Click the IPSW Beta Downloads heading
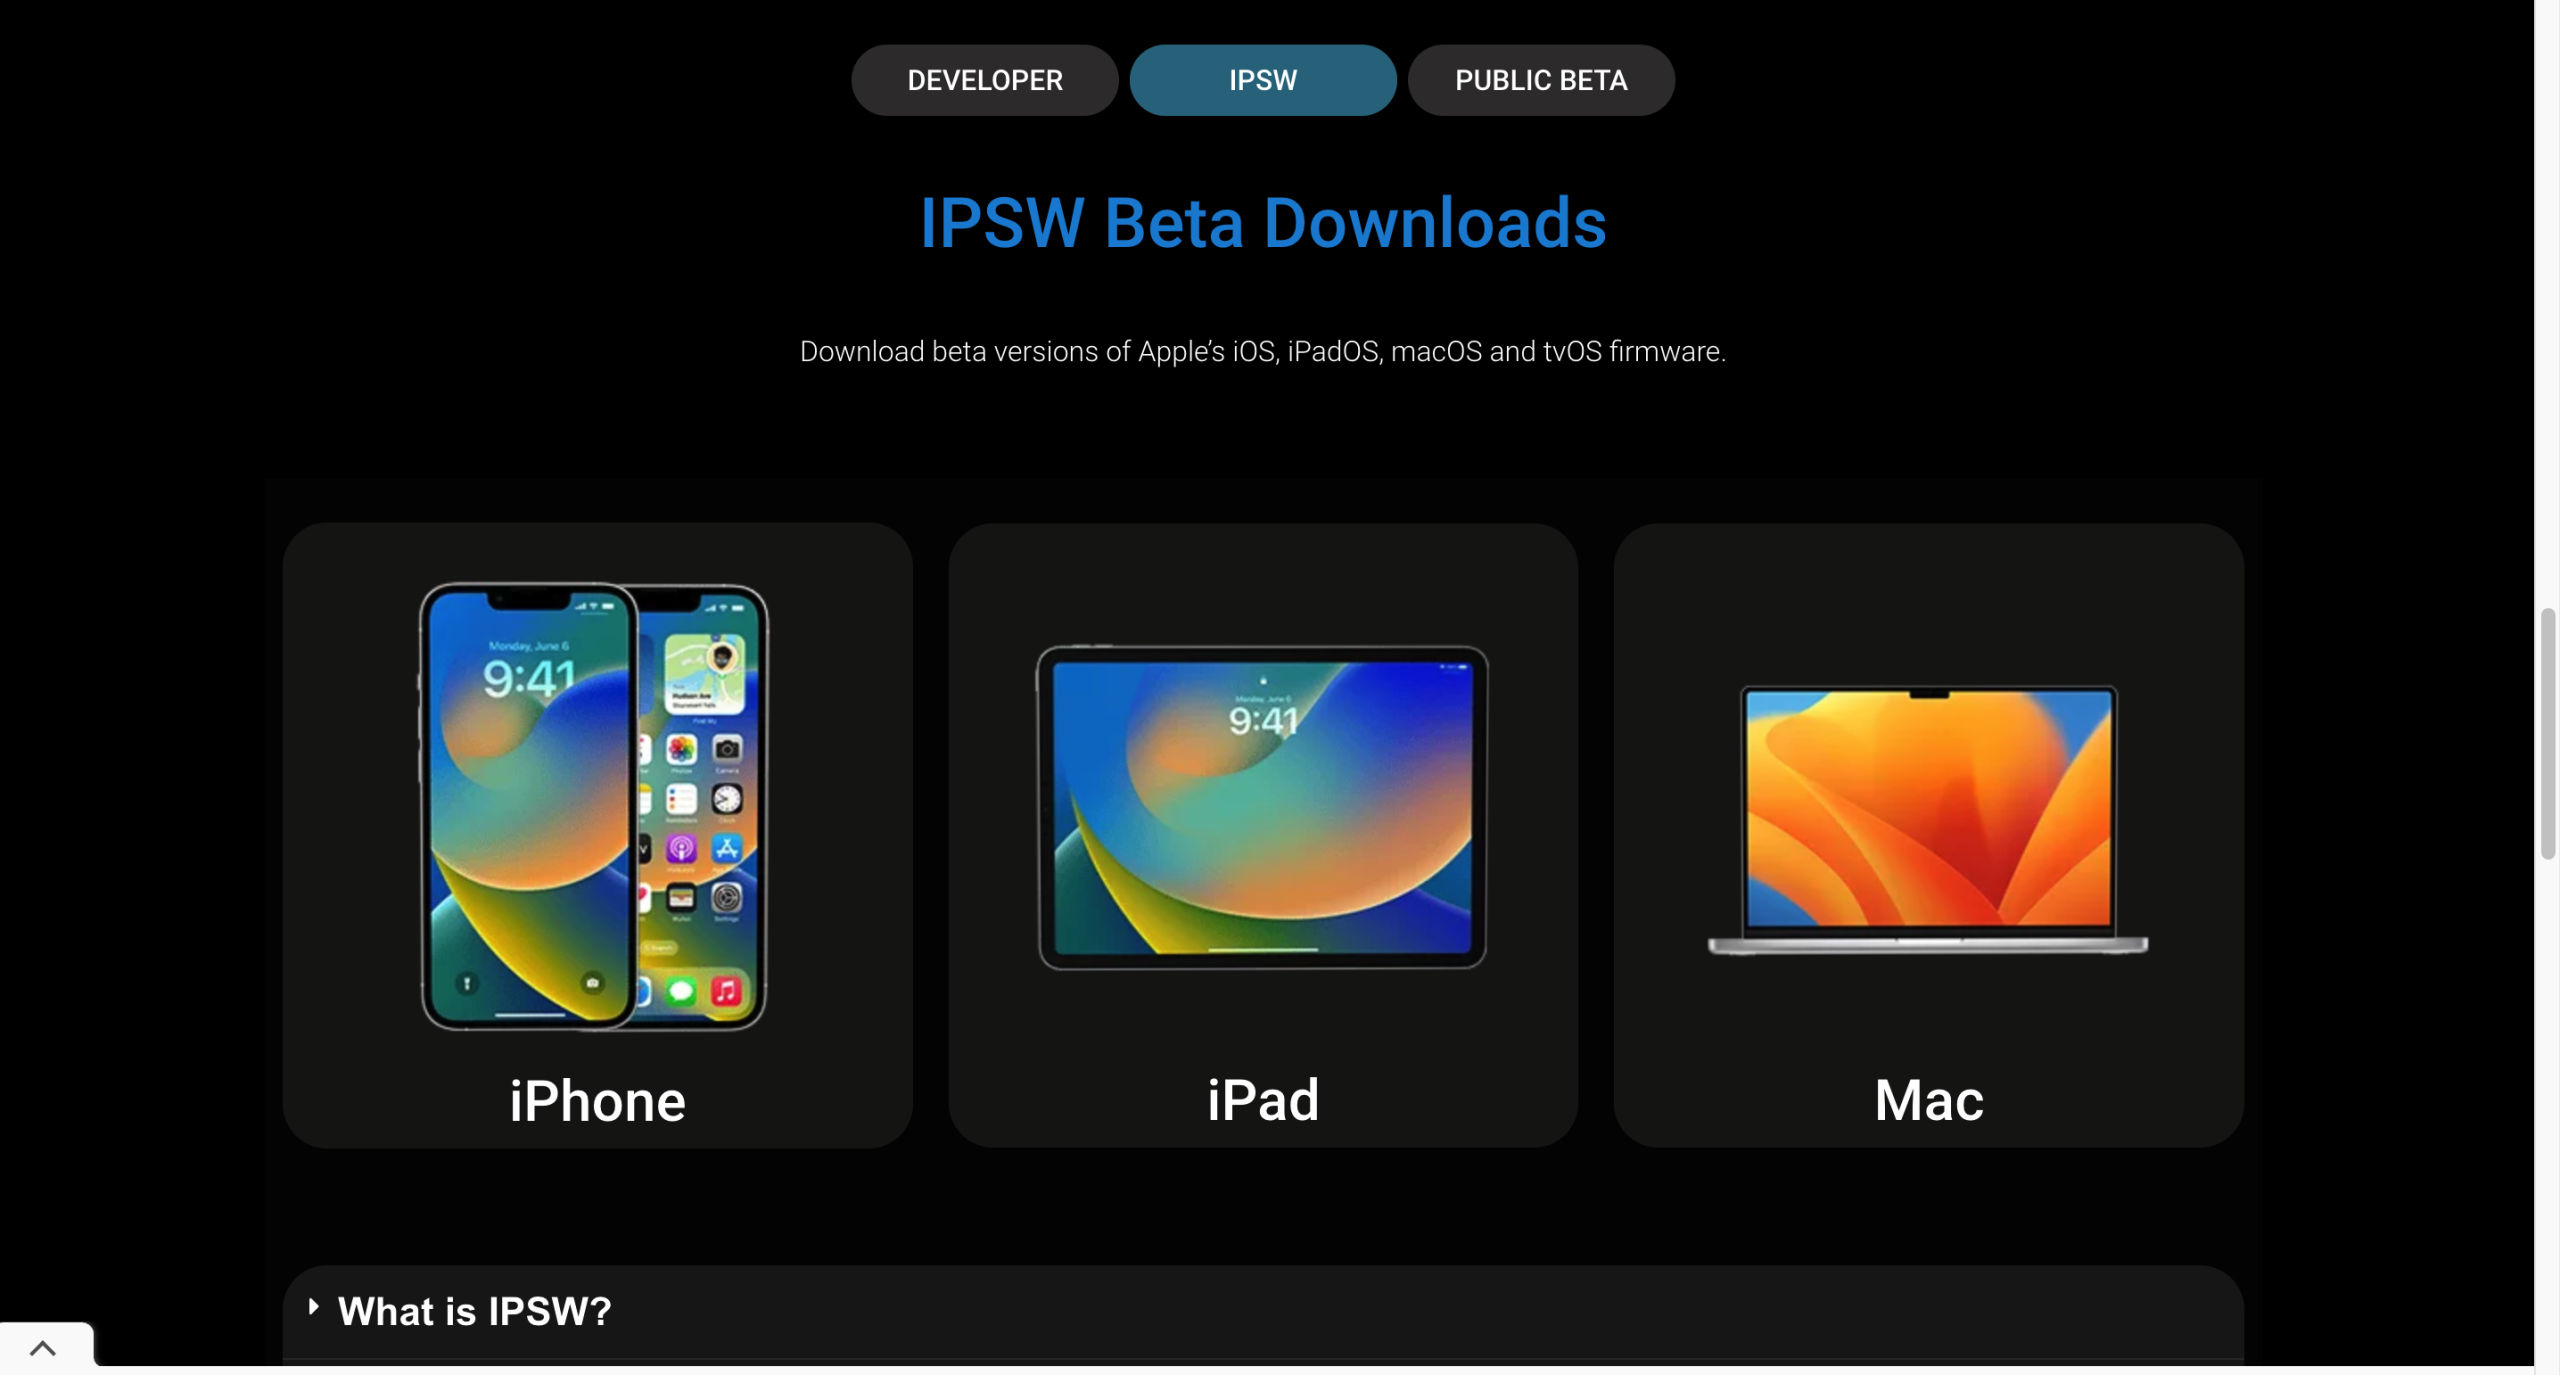2560x1375 pixels. [x=1262, y=223]
